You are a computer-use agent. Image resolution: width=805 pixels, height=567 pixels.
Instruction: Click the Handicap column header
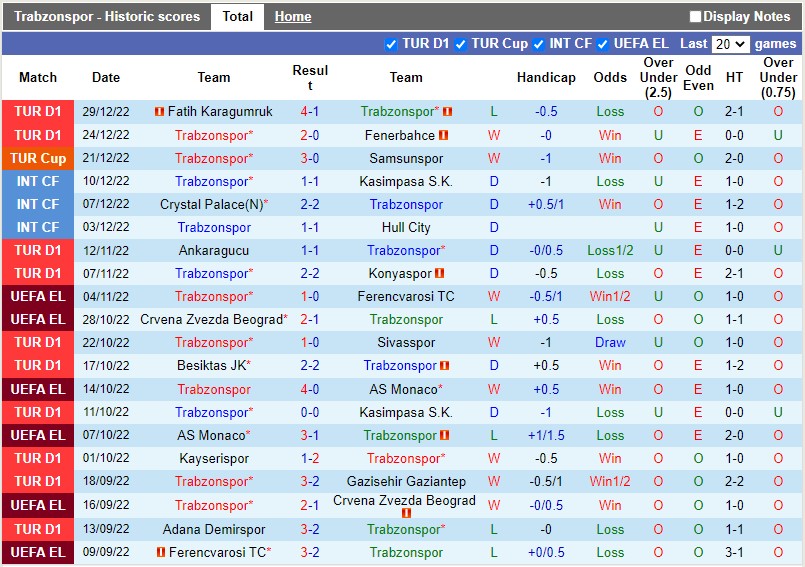tap(546, 78)
